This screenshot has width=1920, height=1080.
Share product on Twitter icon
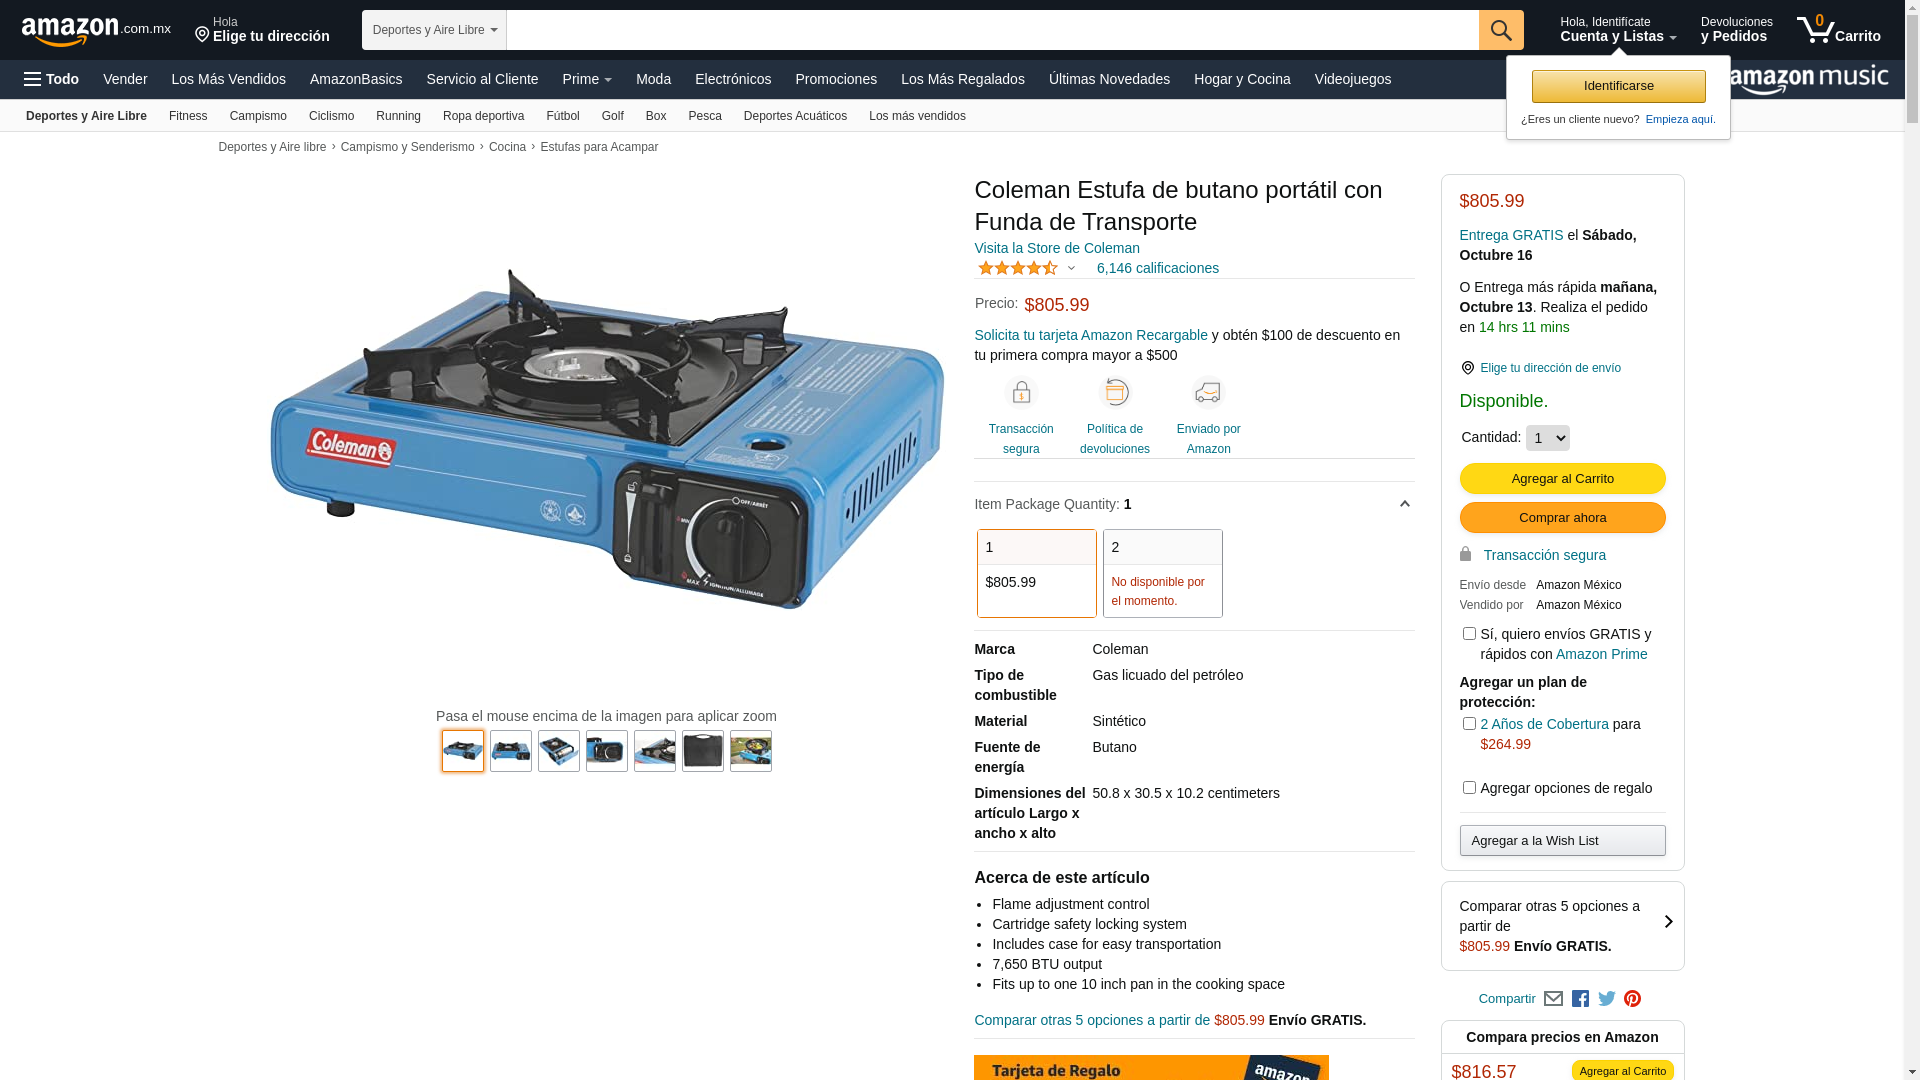tap(1607, 998)
